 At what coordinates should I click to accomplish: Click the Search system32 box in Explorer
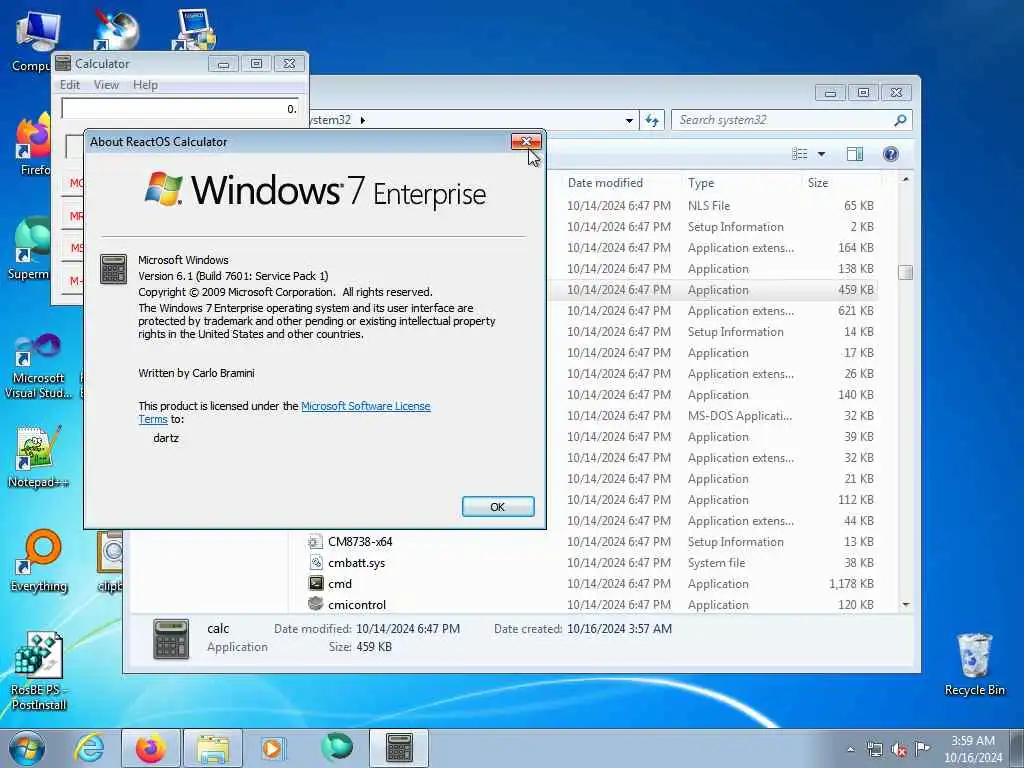tap(782, 120)
